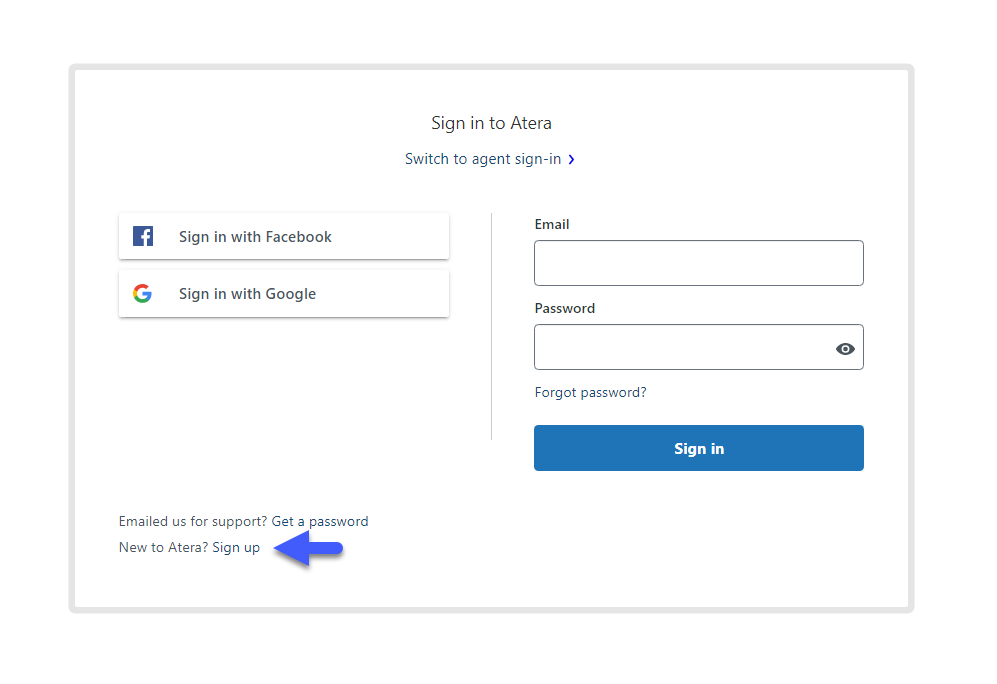Viewport: 997px width, 684px height.
Task: Click the Sign in to Atera heading
Action: point(492,123)
